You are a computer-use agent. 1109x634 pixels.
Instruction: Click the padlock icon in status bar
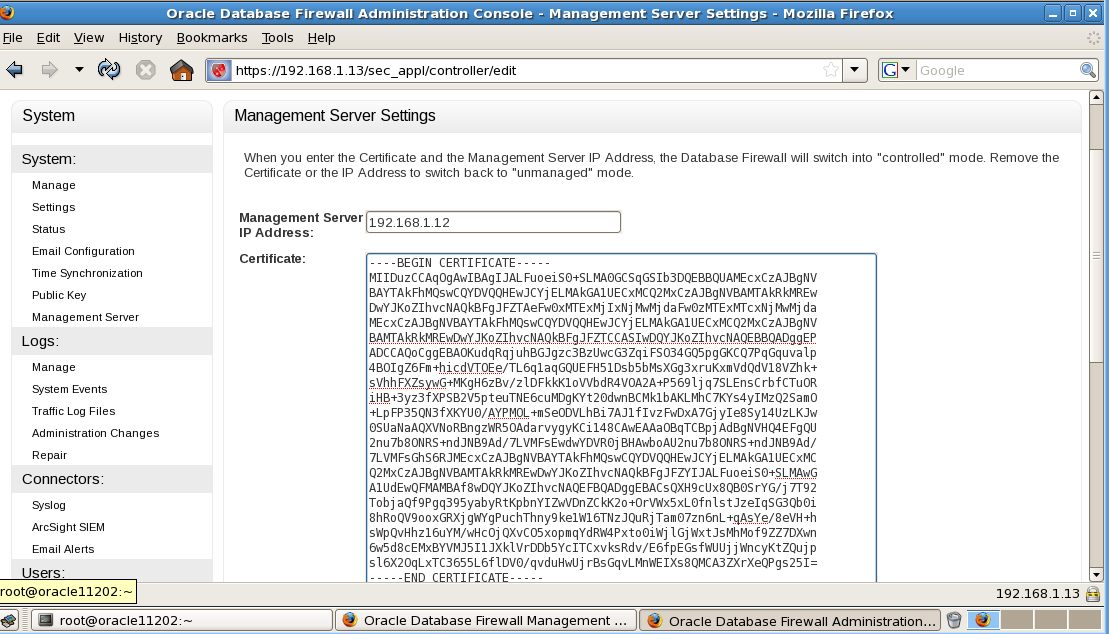coord(1092,594)
